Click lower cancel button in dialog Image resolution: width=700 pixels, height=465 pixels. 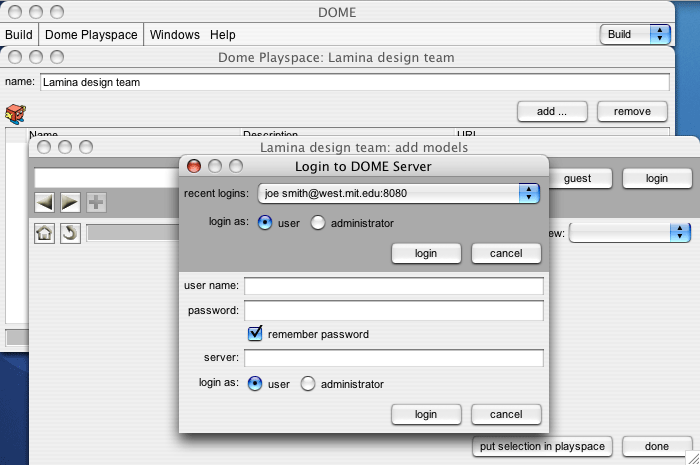pyautogui.click(x=506, y=415)
